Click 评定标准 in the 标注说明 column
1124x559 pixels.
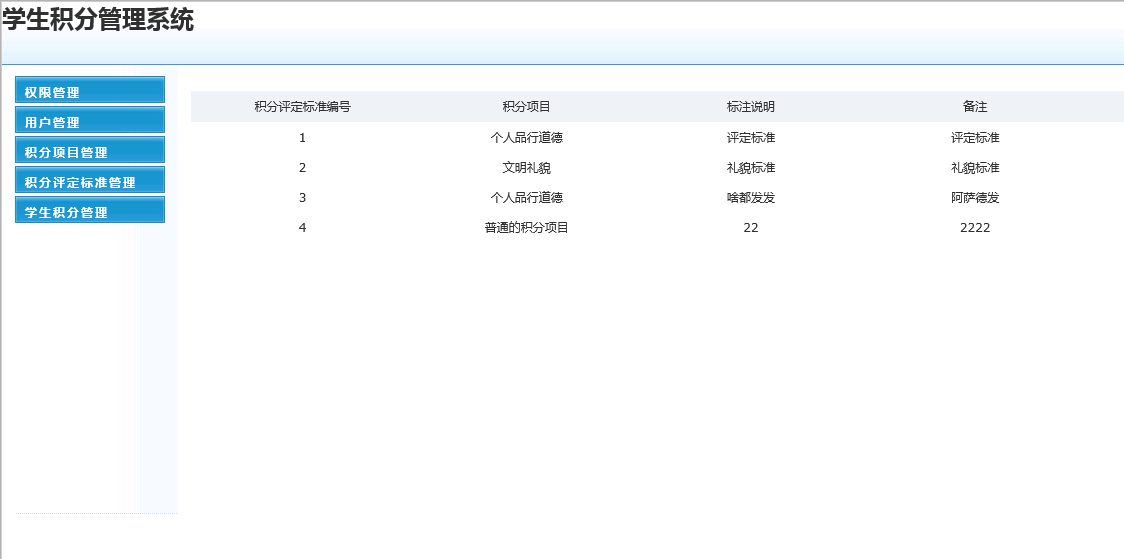[751, 138]
